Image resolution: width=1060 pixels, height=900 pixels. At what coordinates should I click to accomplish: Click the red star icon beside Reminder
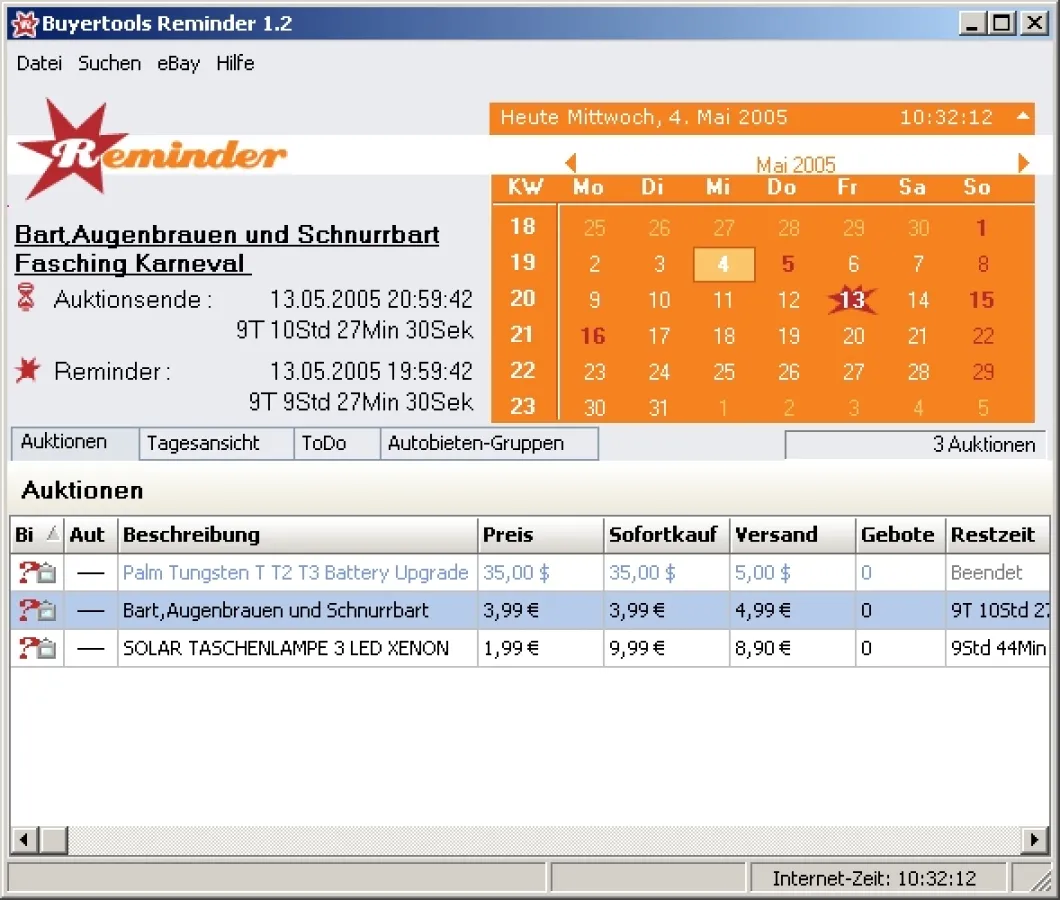[28, 370]
